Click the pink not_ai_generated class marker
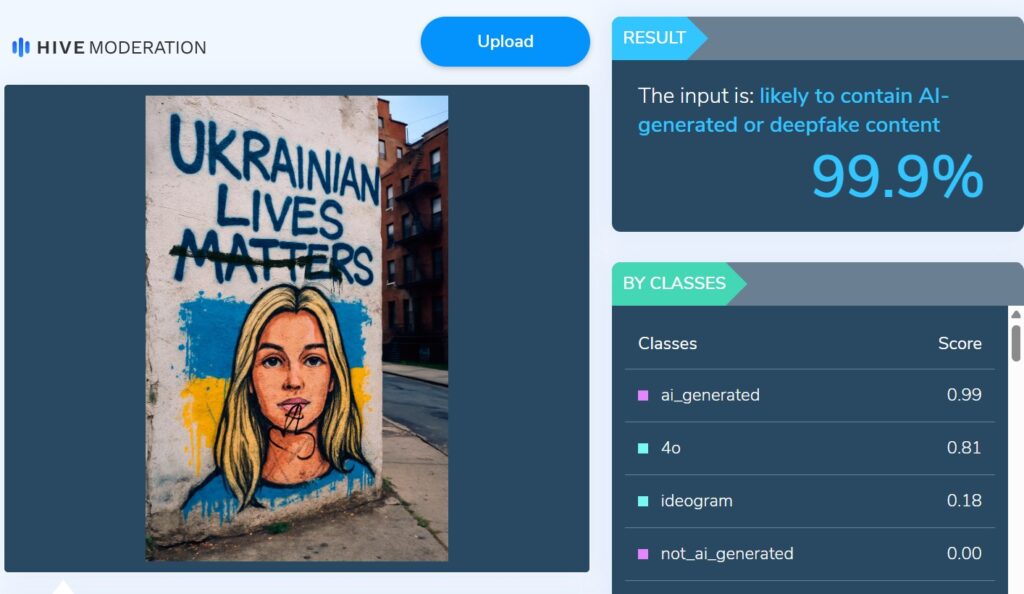Screen dimensions: 1024x594 coord(643,554)
